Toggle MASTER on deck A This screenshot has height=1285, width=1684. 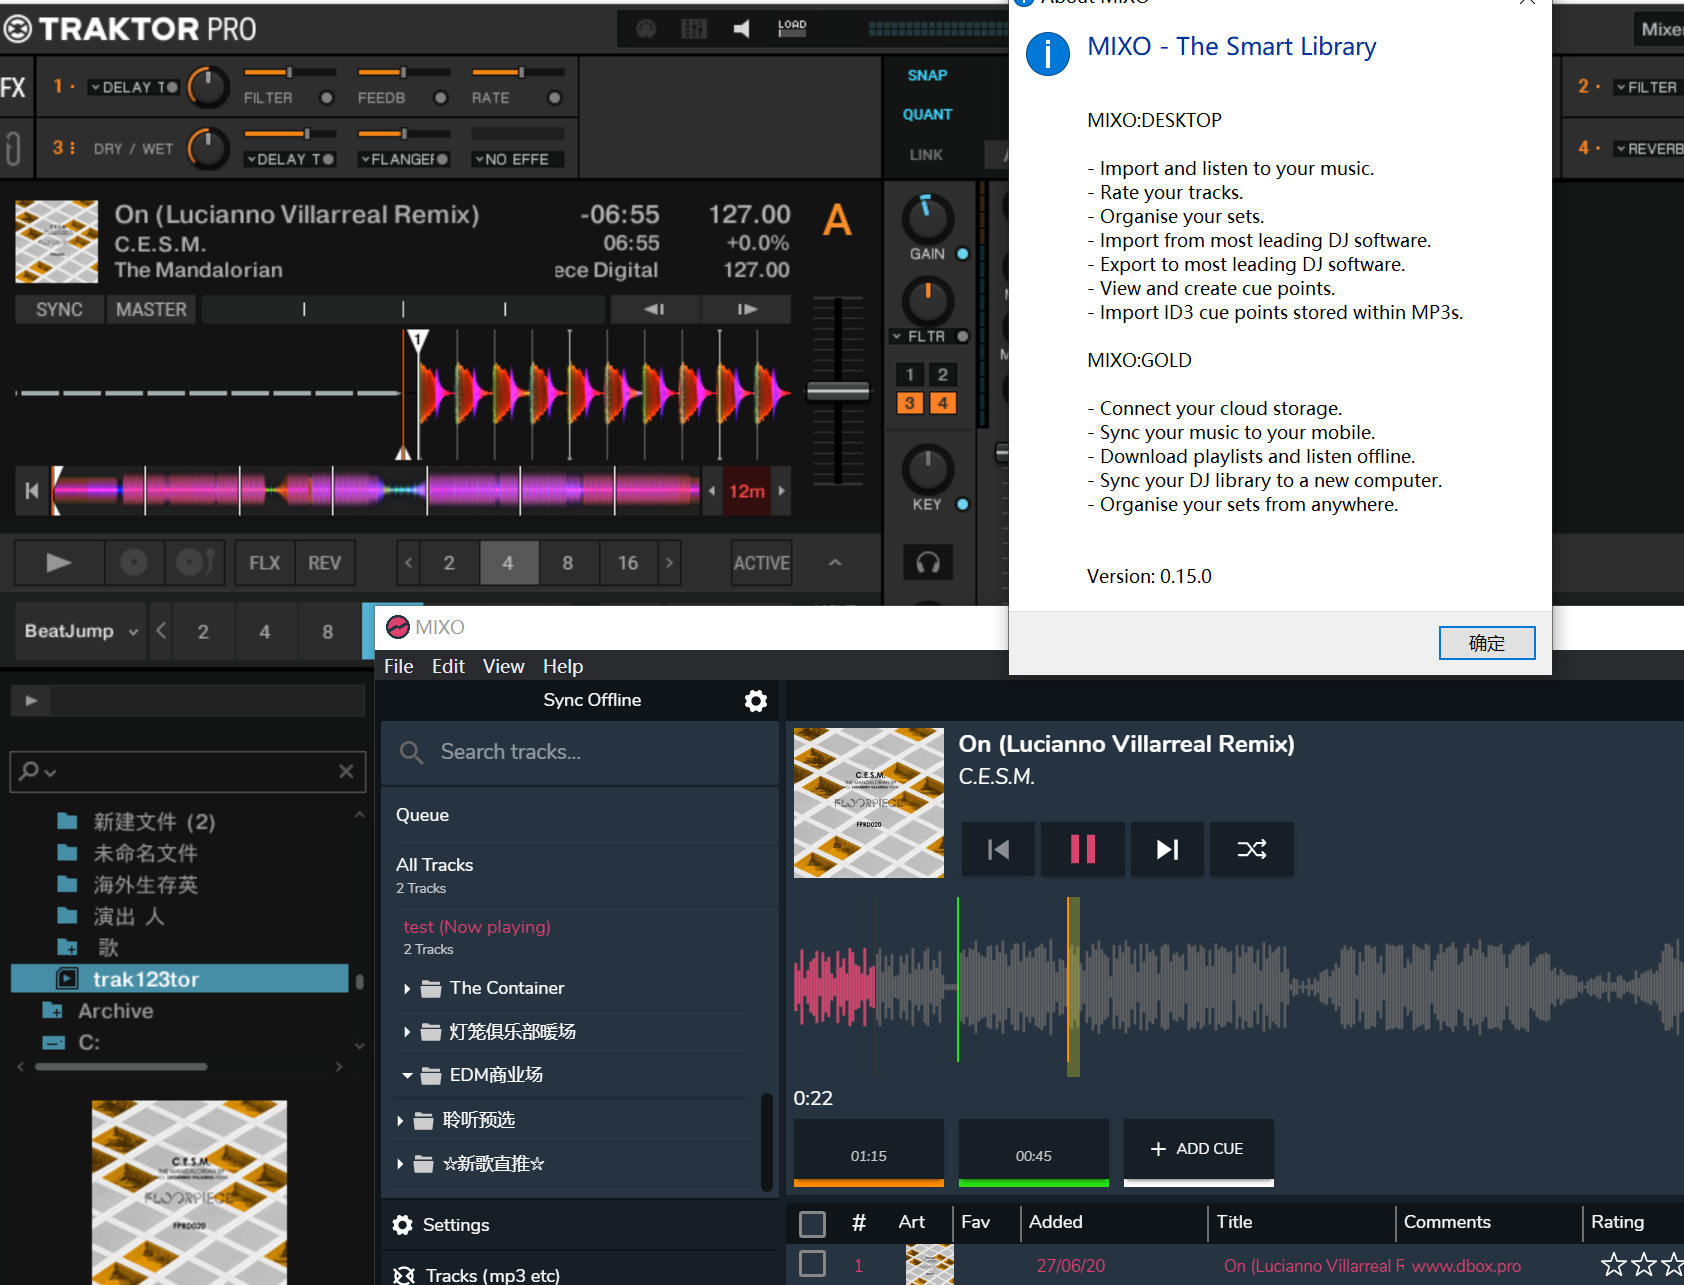click(151, 310)
